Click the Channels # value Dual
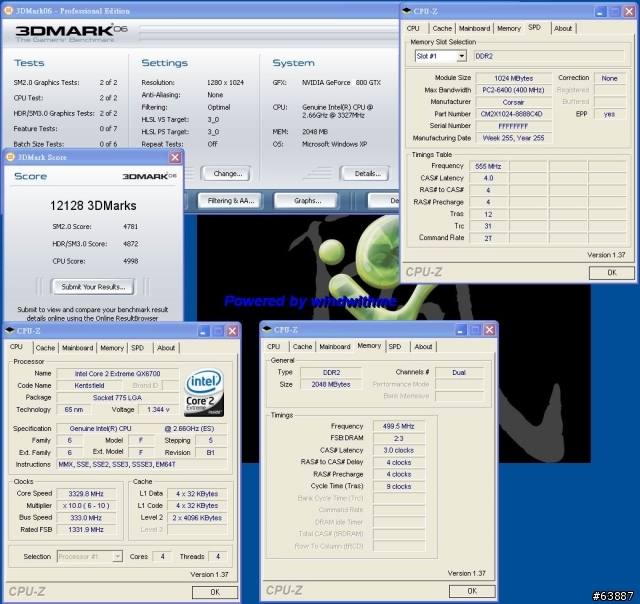The image size is (640, 604). click(x=459, y=372)
